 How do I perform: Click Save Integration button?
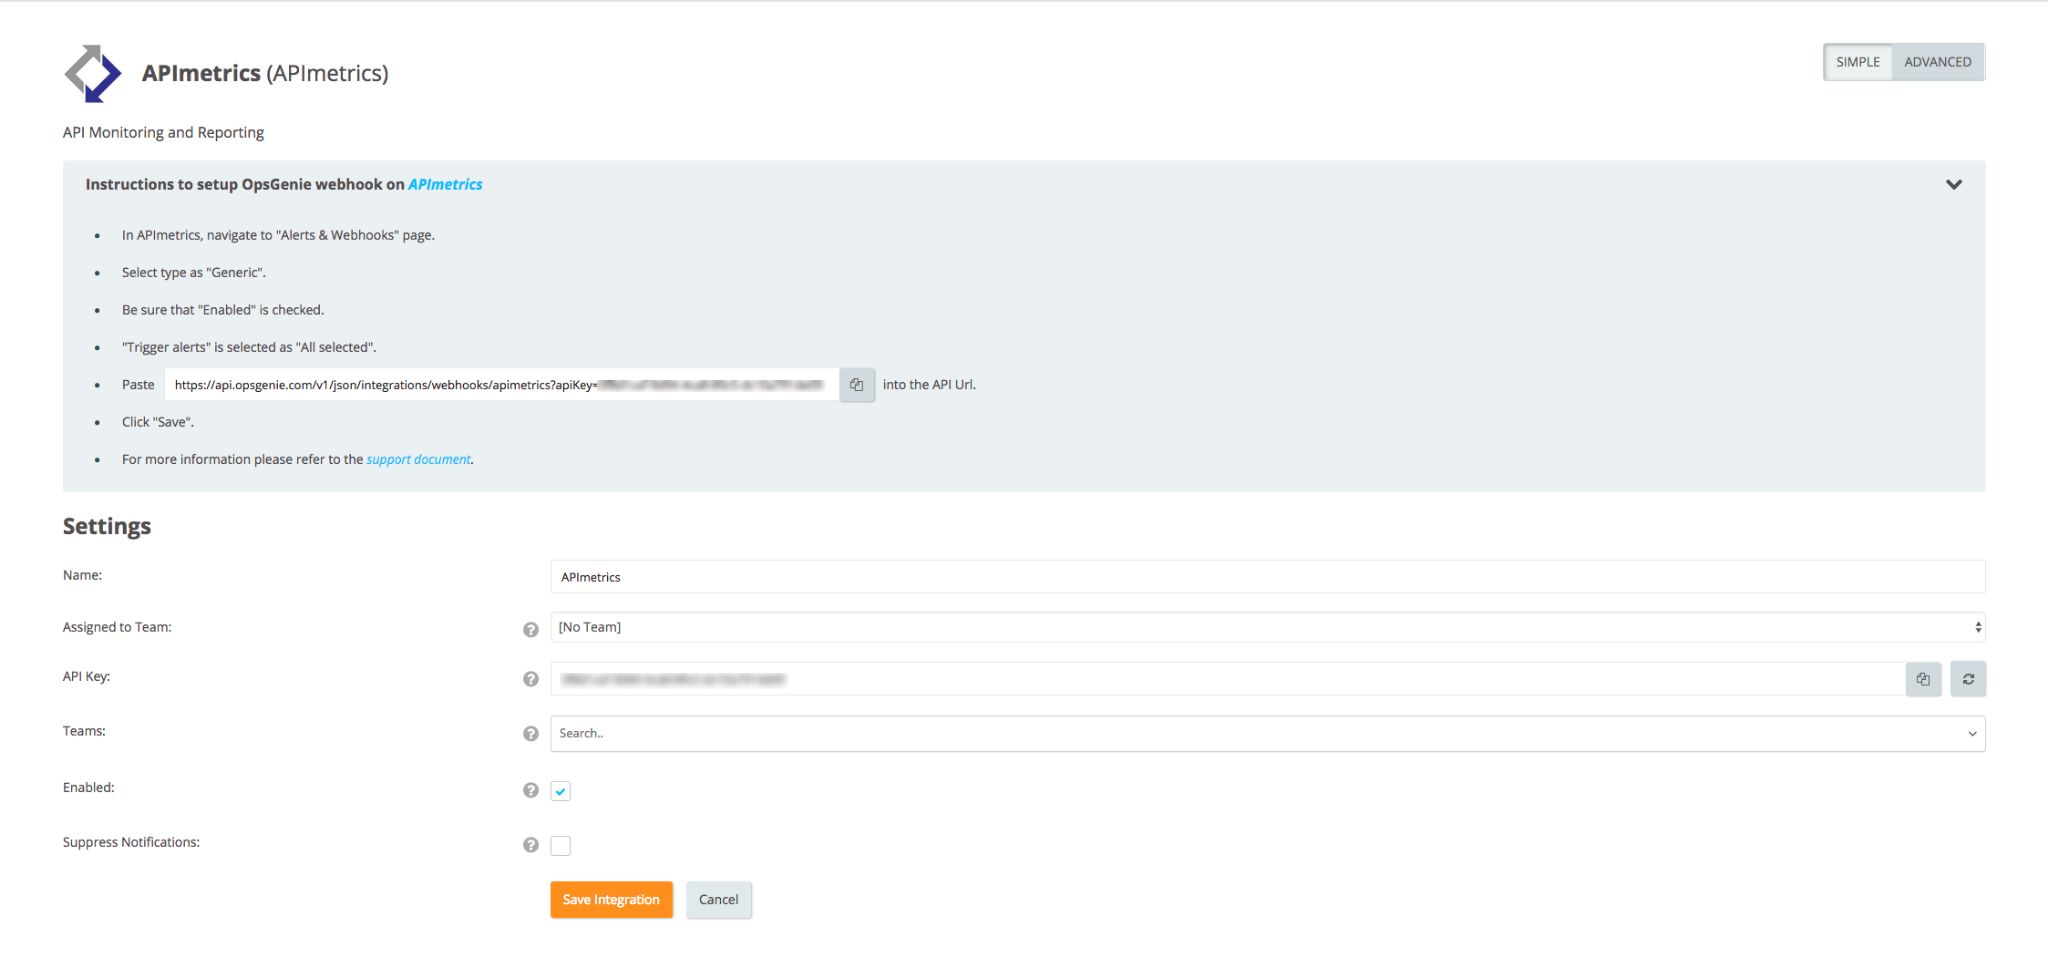click(611, 900)
